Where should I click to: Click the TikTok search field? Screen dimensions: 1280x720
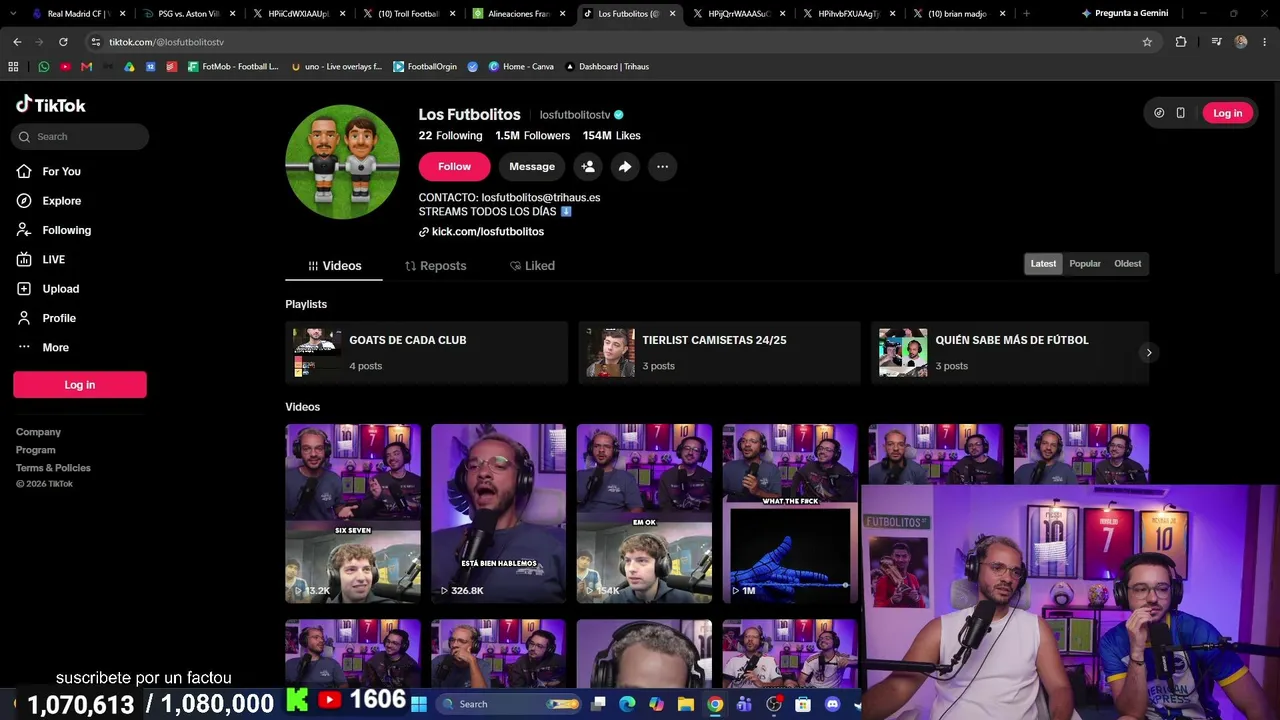80,137
